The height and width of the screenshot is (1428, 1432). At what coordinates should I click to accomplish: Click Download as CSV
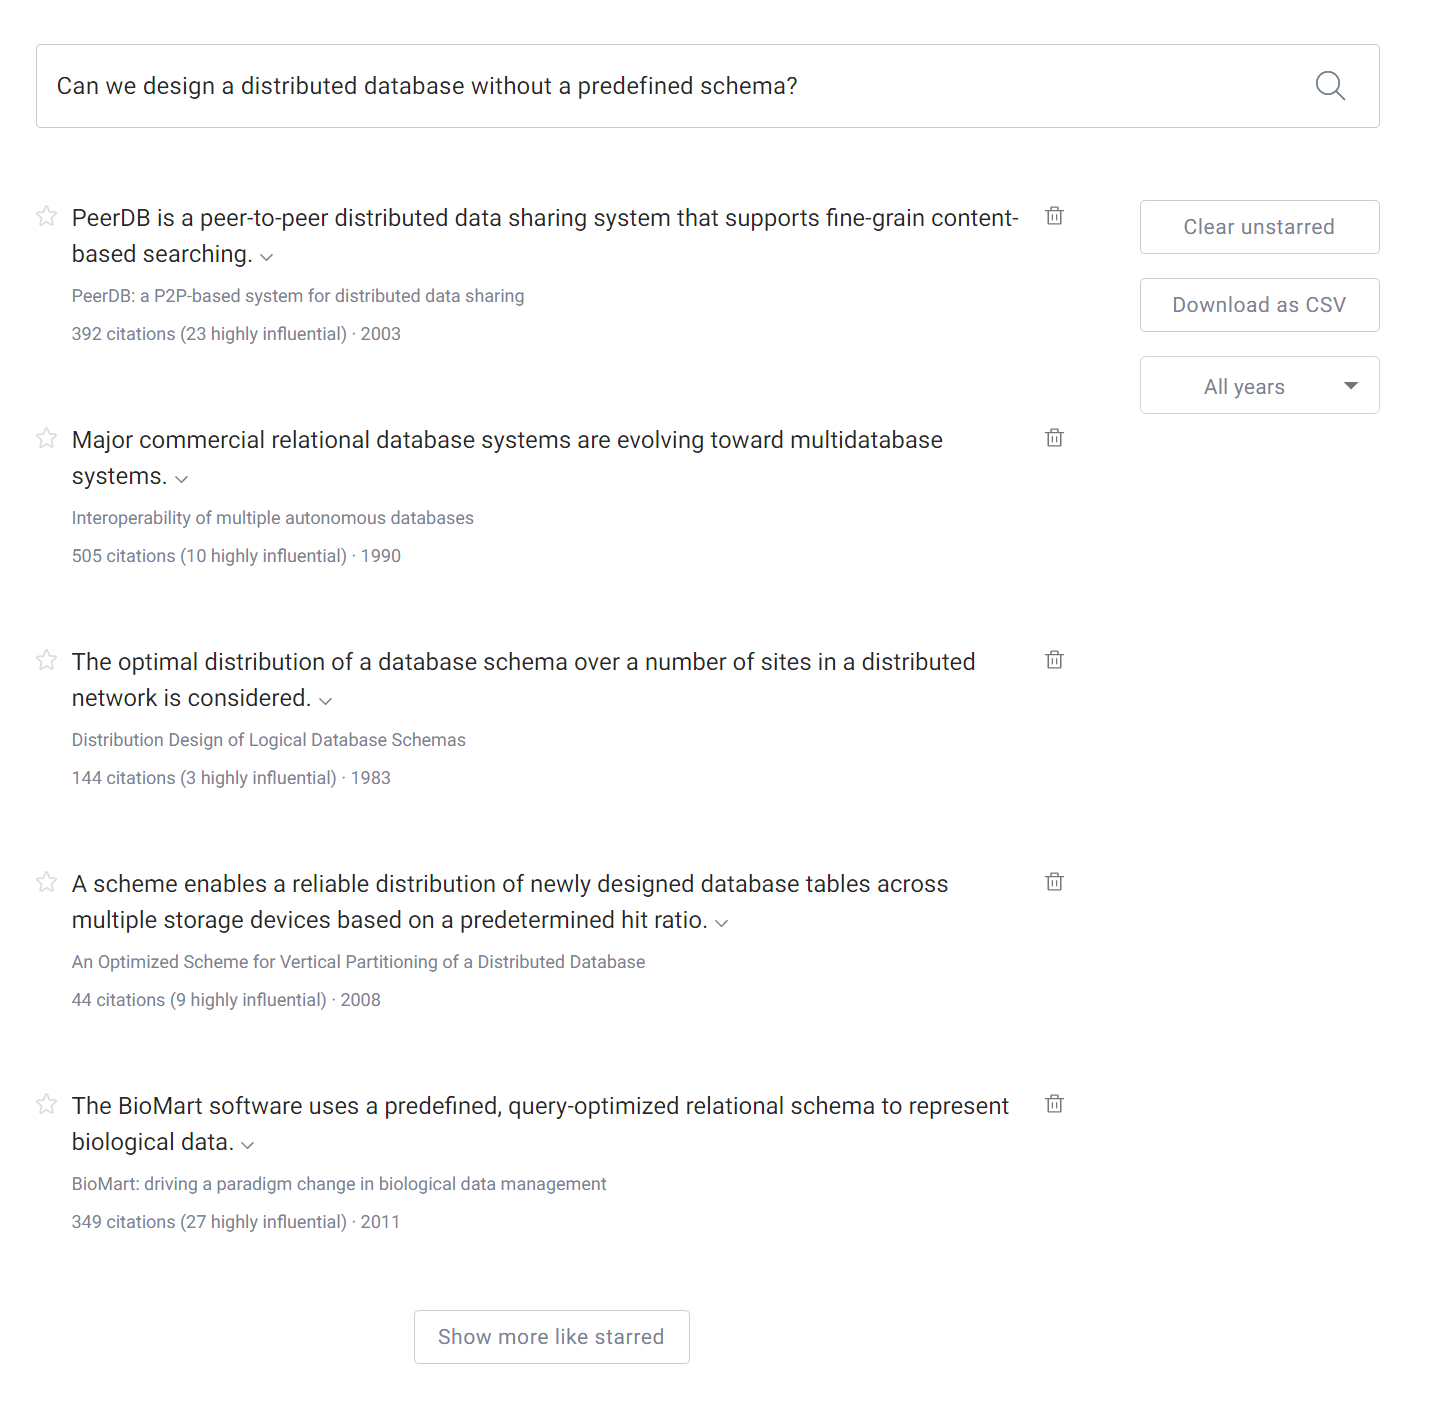coord(1259,305)
